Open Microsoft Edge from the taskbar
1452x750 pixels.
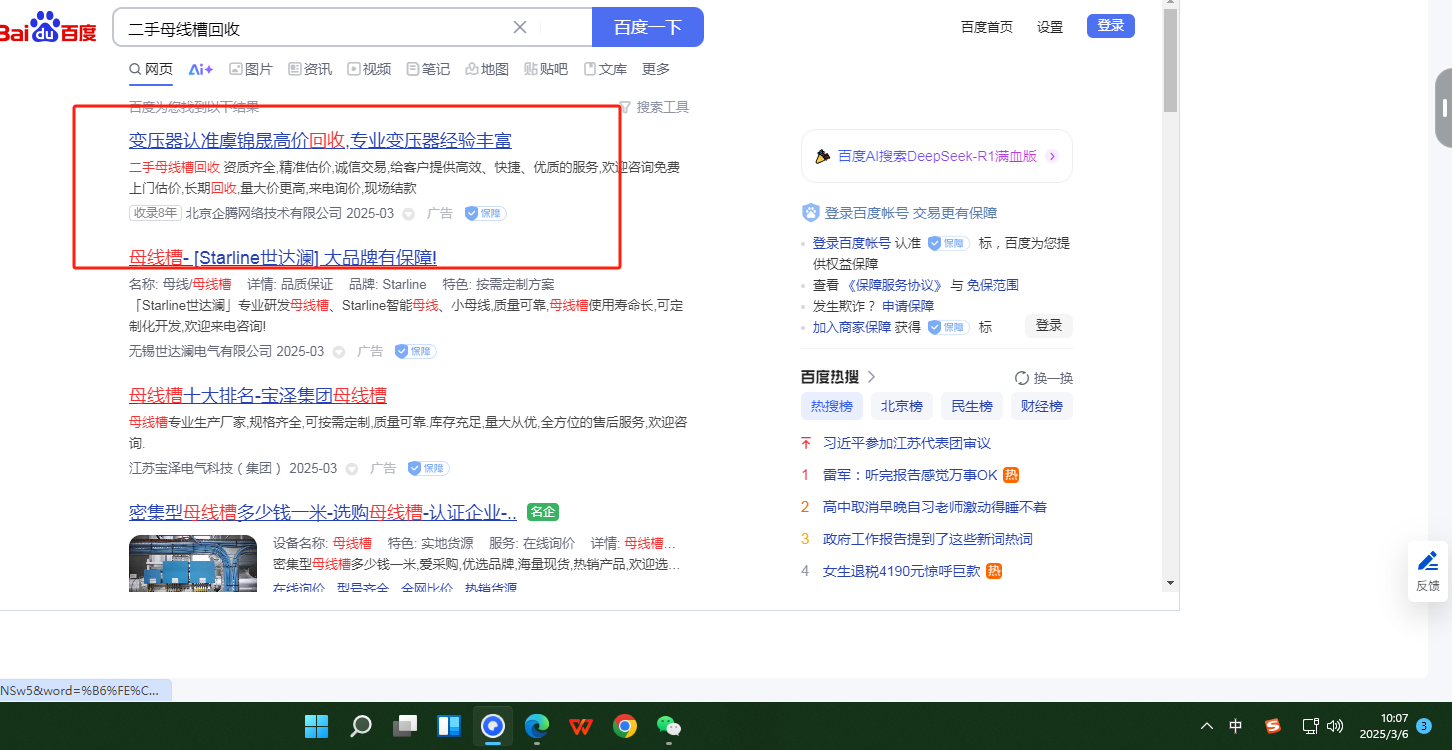(x=537, y=726)
